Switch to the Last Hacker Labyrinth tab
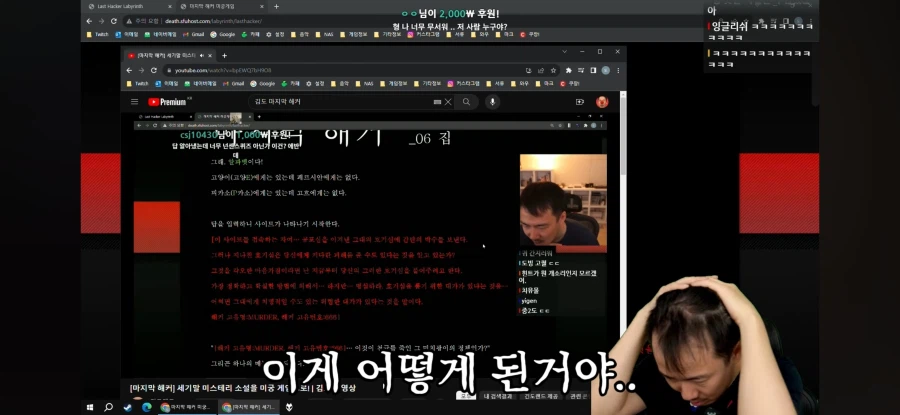The height and width of the screenshot is (415, 900). coord(130,6)
